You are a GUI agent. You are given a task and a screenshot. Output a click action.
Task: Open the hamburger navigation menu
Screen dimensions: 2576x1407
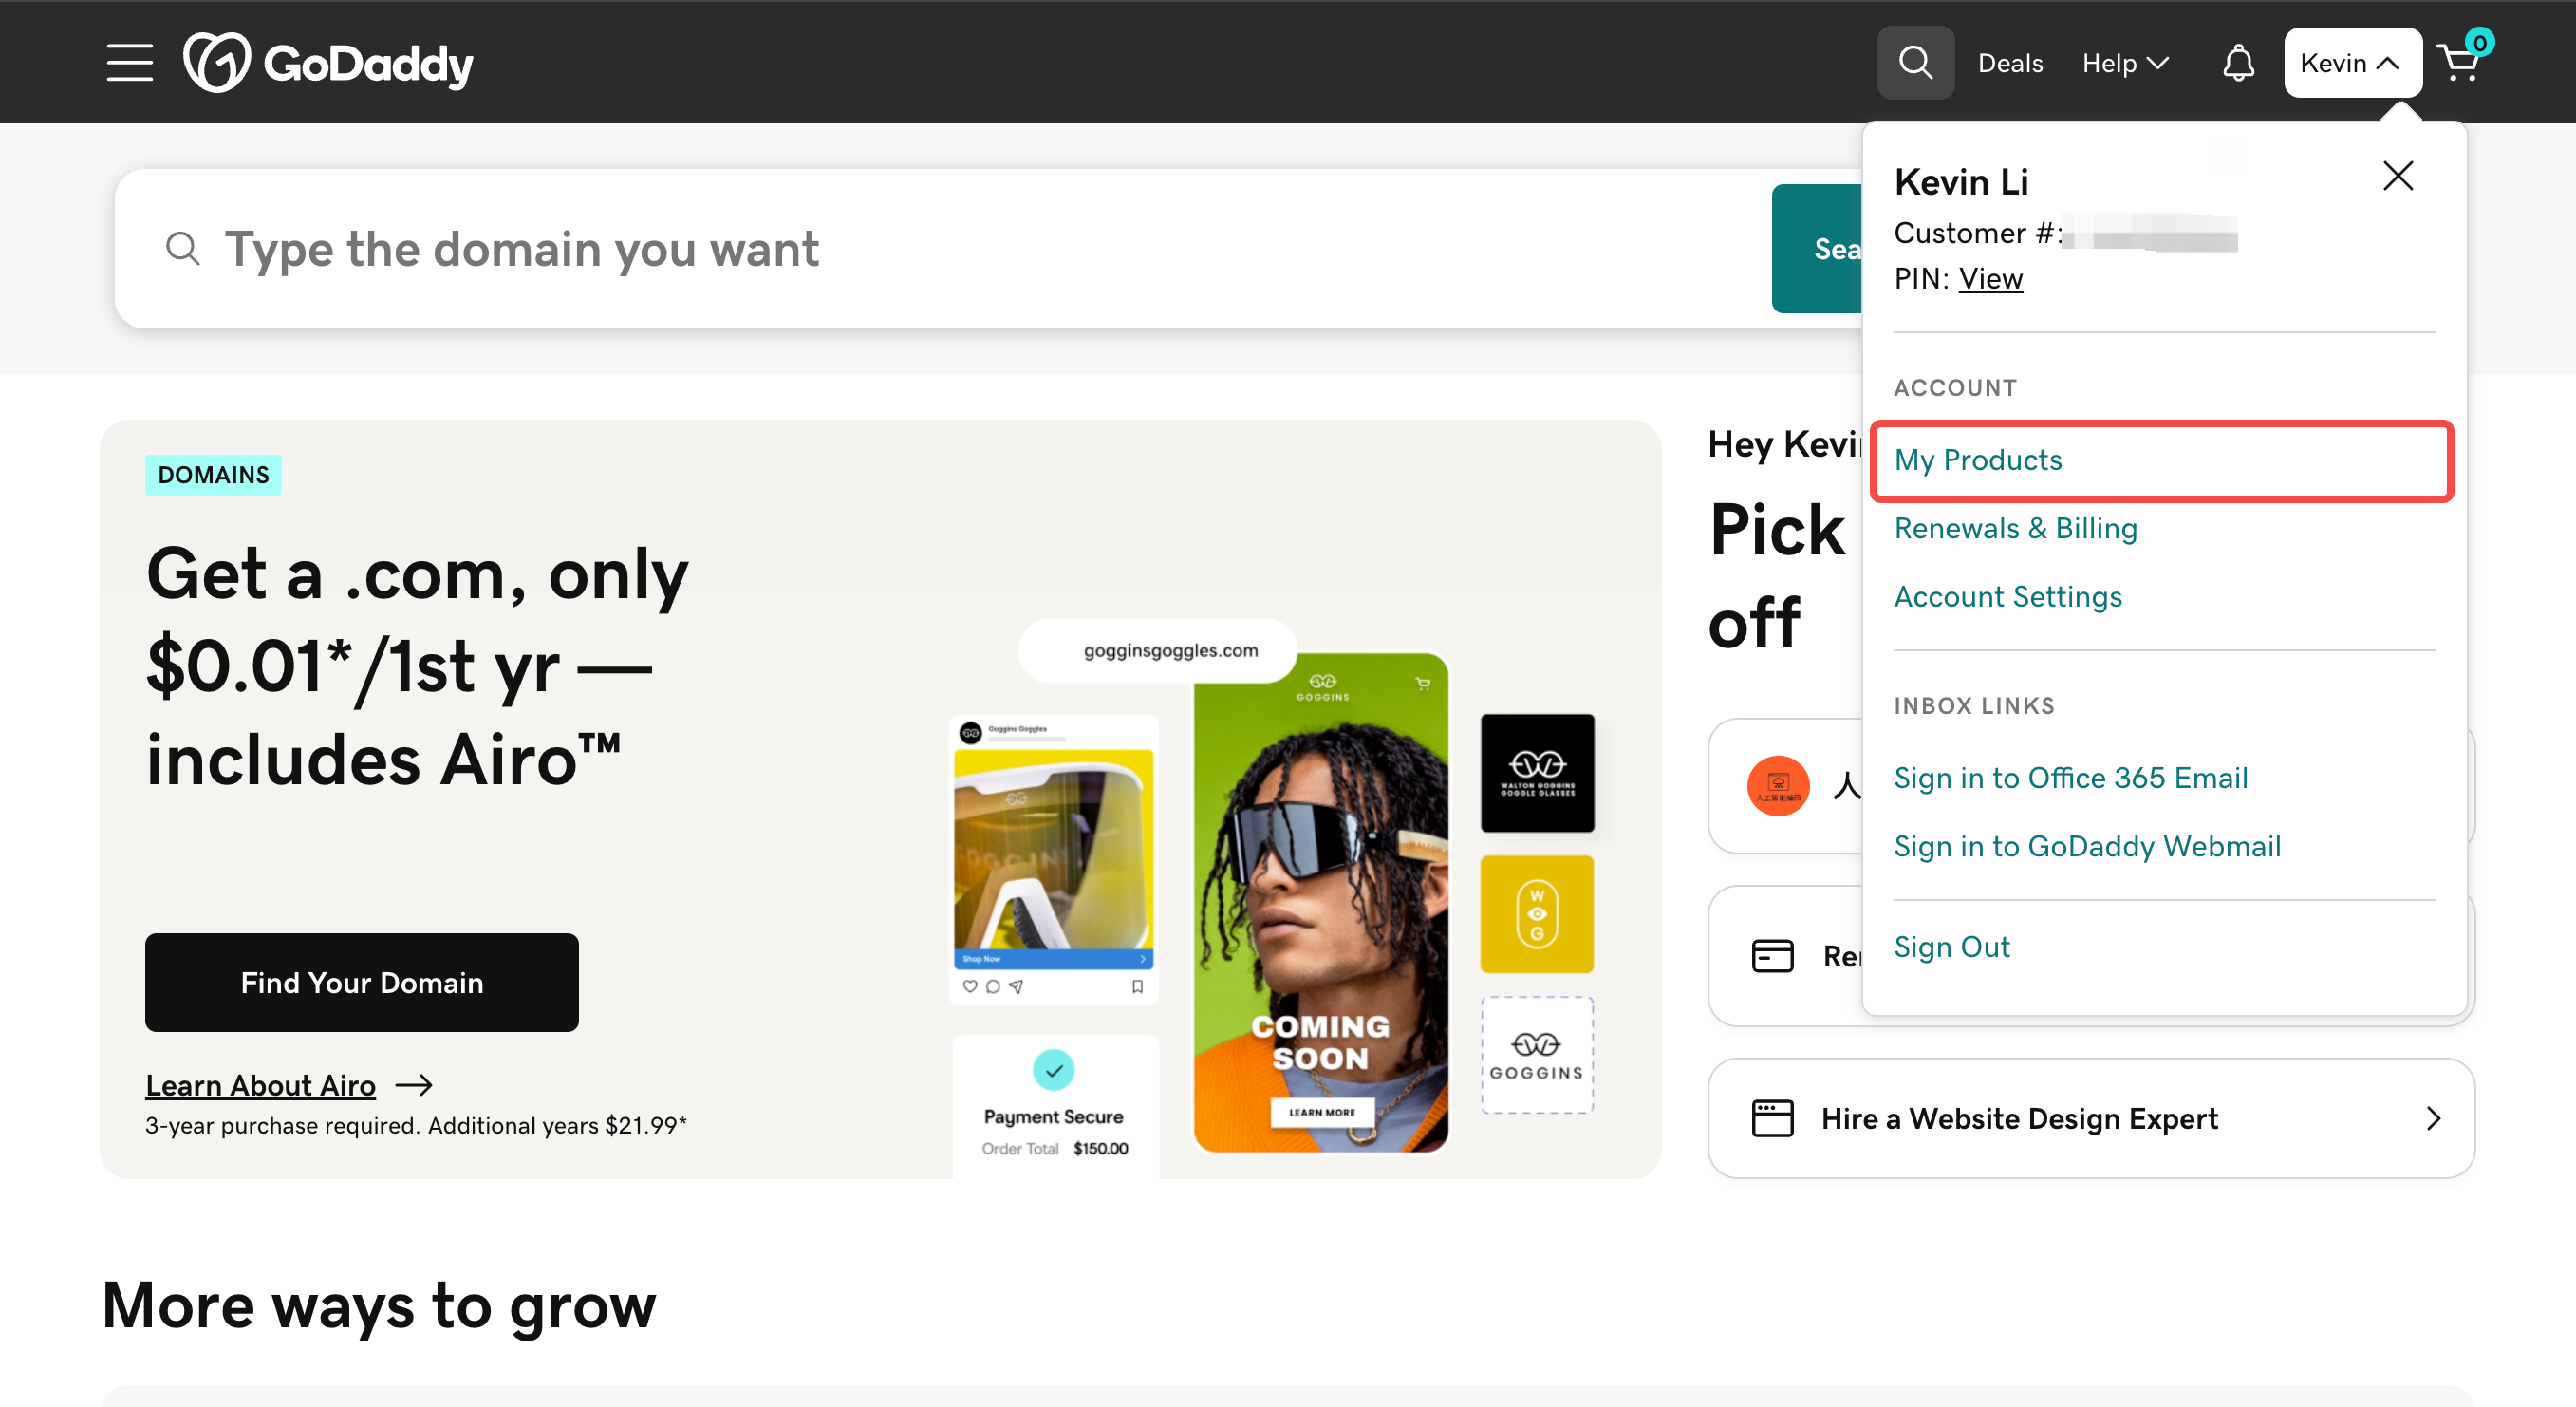[130, 62]
